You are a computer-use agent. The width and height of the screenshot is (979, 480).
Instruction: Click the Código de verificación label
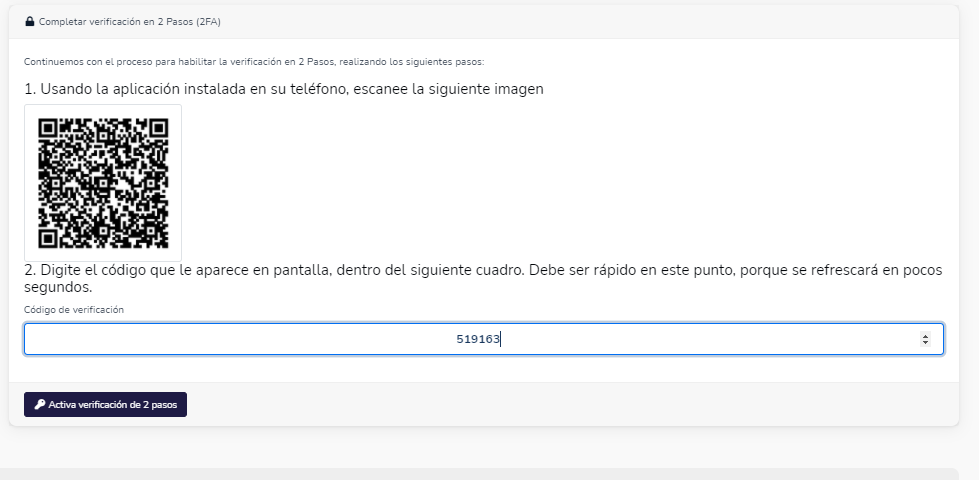tap(74, 310)
